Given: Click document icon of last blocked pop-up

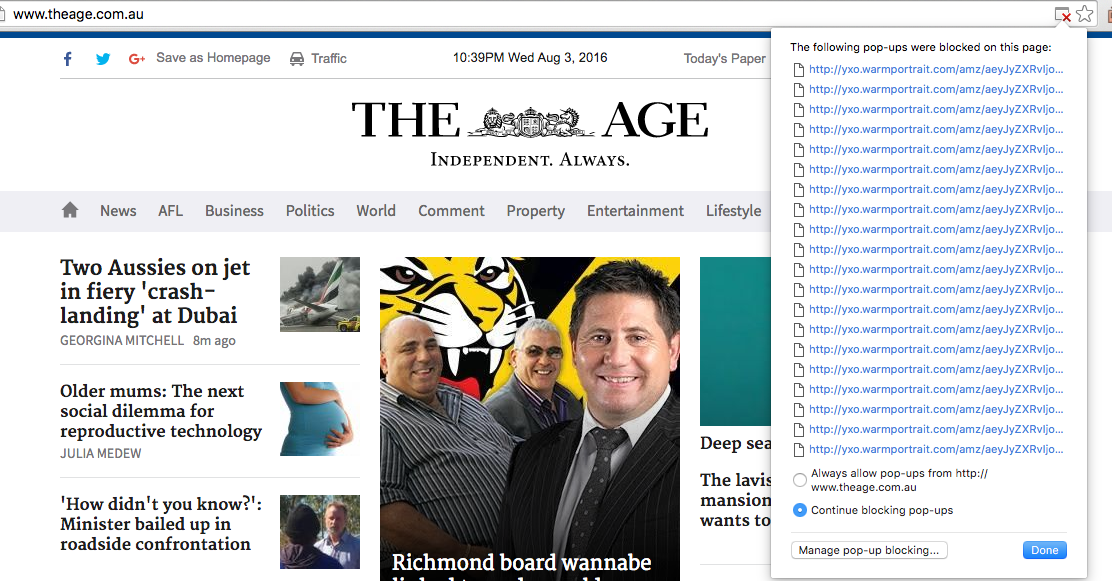Looking at the screenshot, I should coord(799,450).
